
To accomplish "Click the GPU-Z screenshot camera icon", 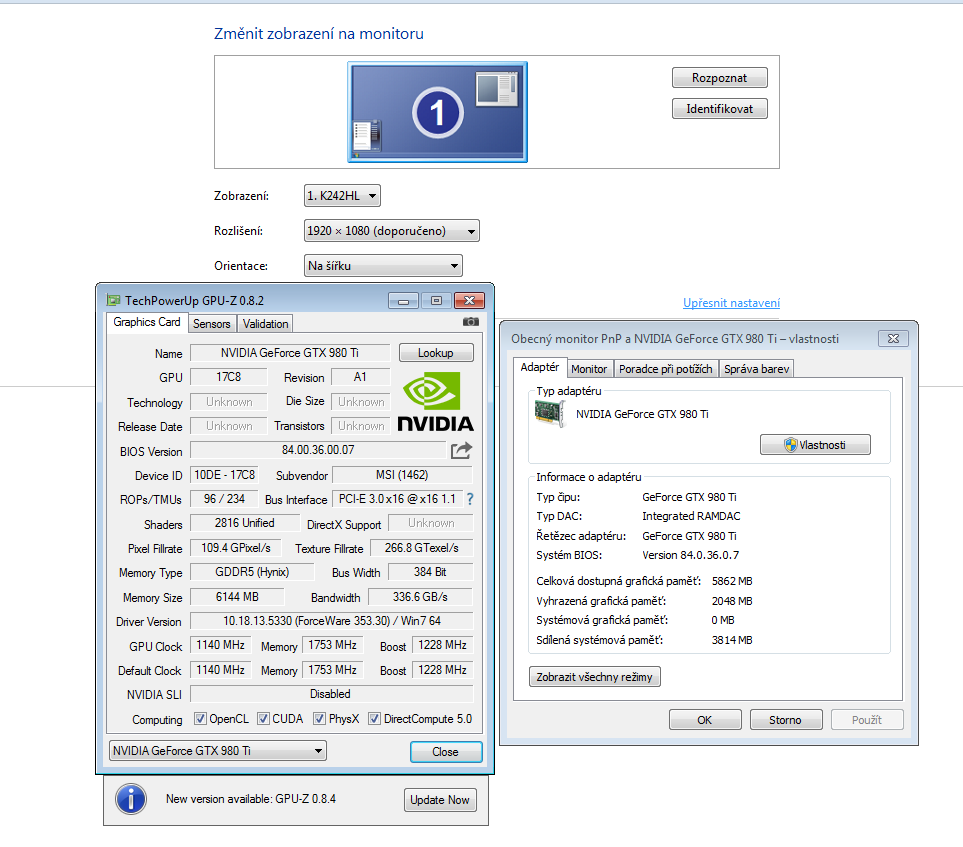I will tap(470, 322).
